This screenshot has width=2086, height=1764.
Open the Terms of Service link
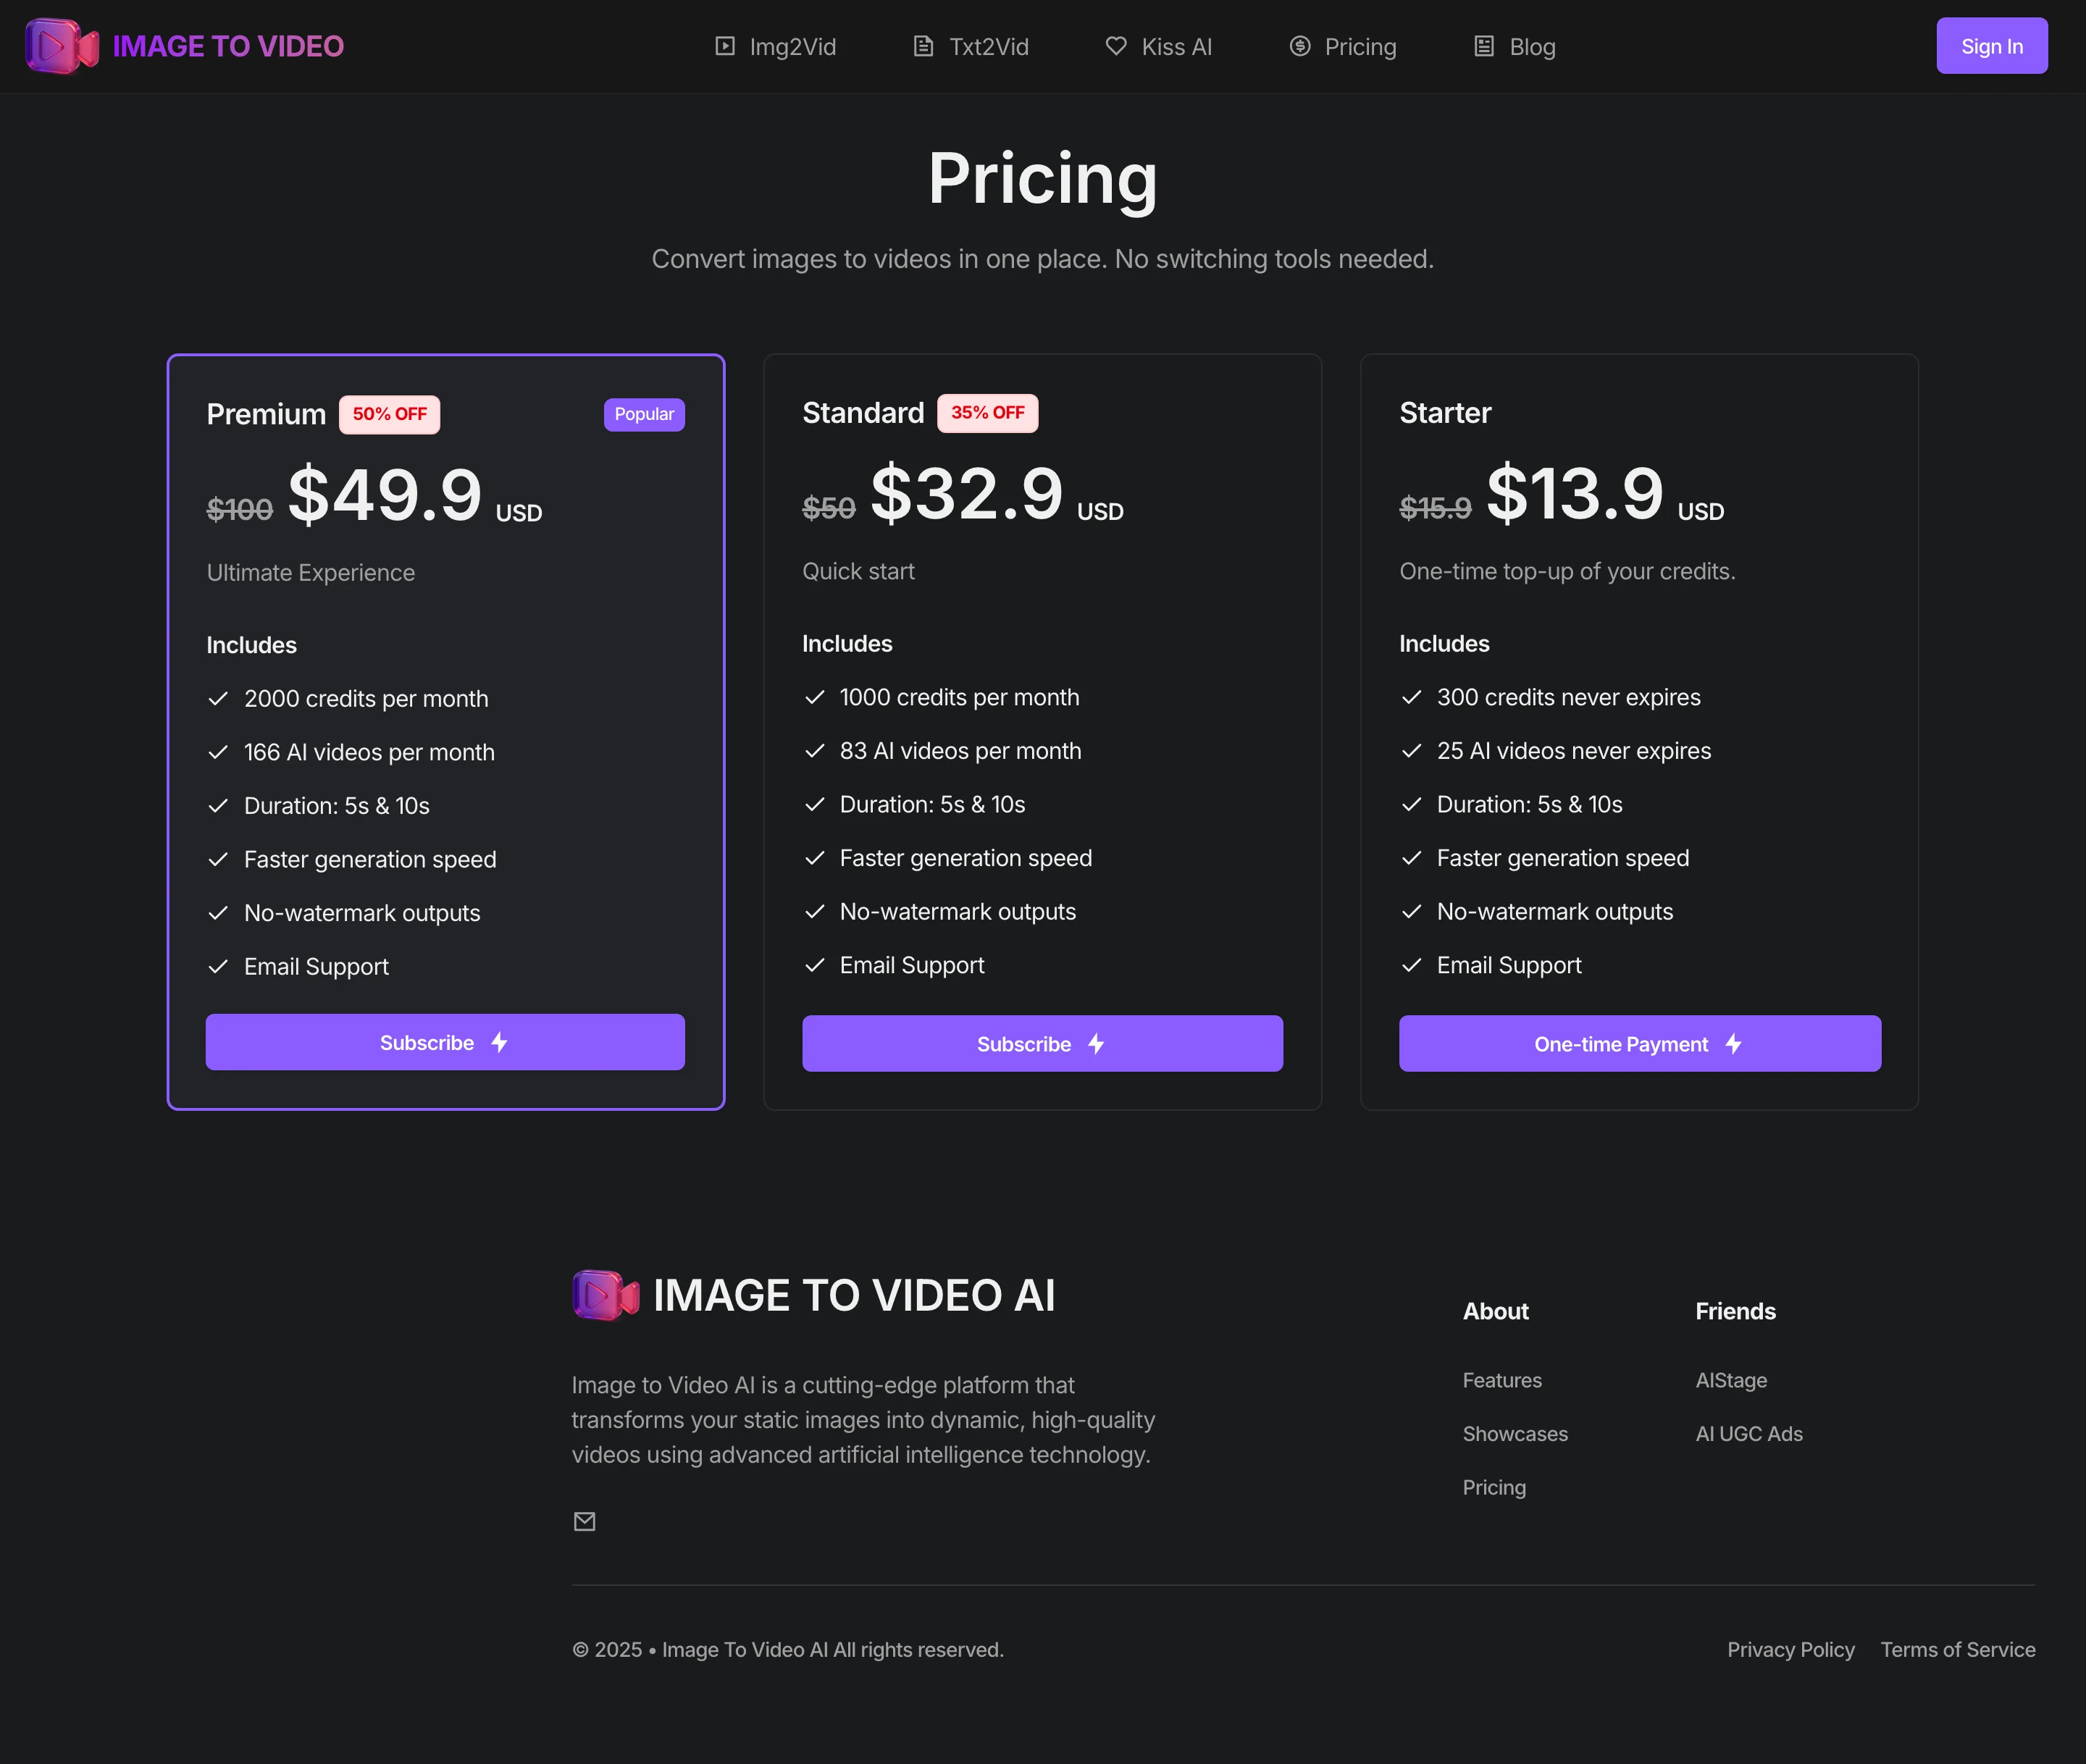[1957, 1650]
